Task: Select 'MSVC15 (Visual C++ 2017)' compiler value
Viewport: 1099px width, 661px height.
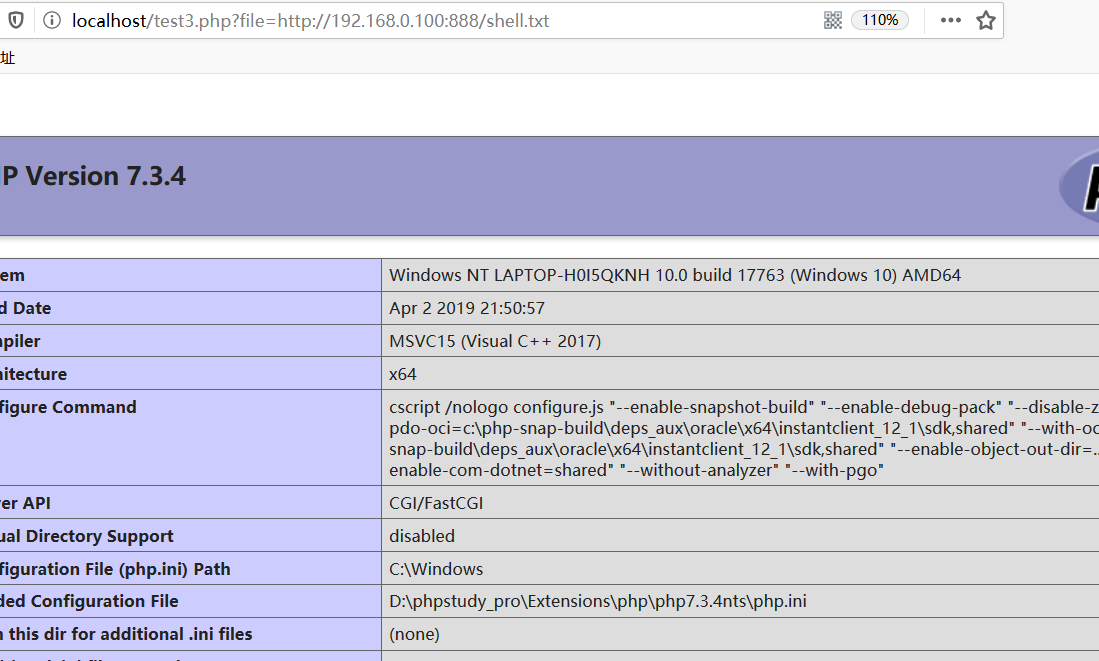Action: [495, 341]
